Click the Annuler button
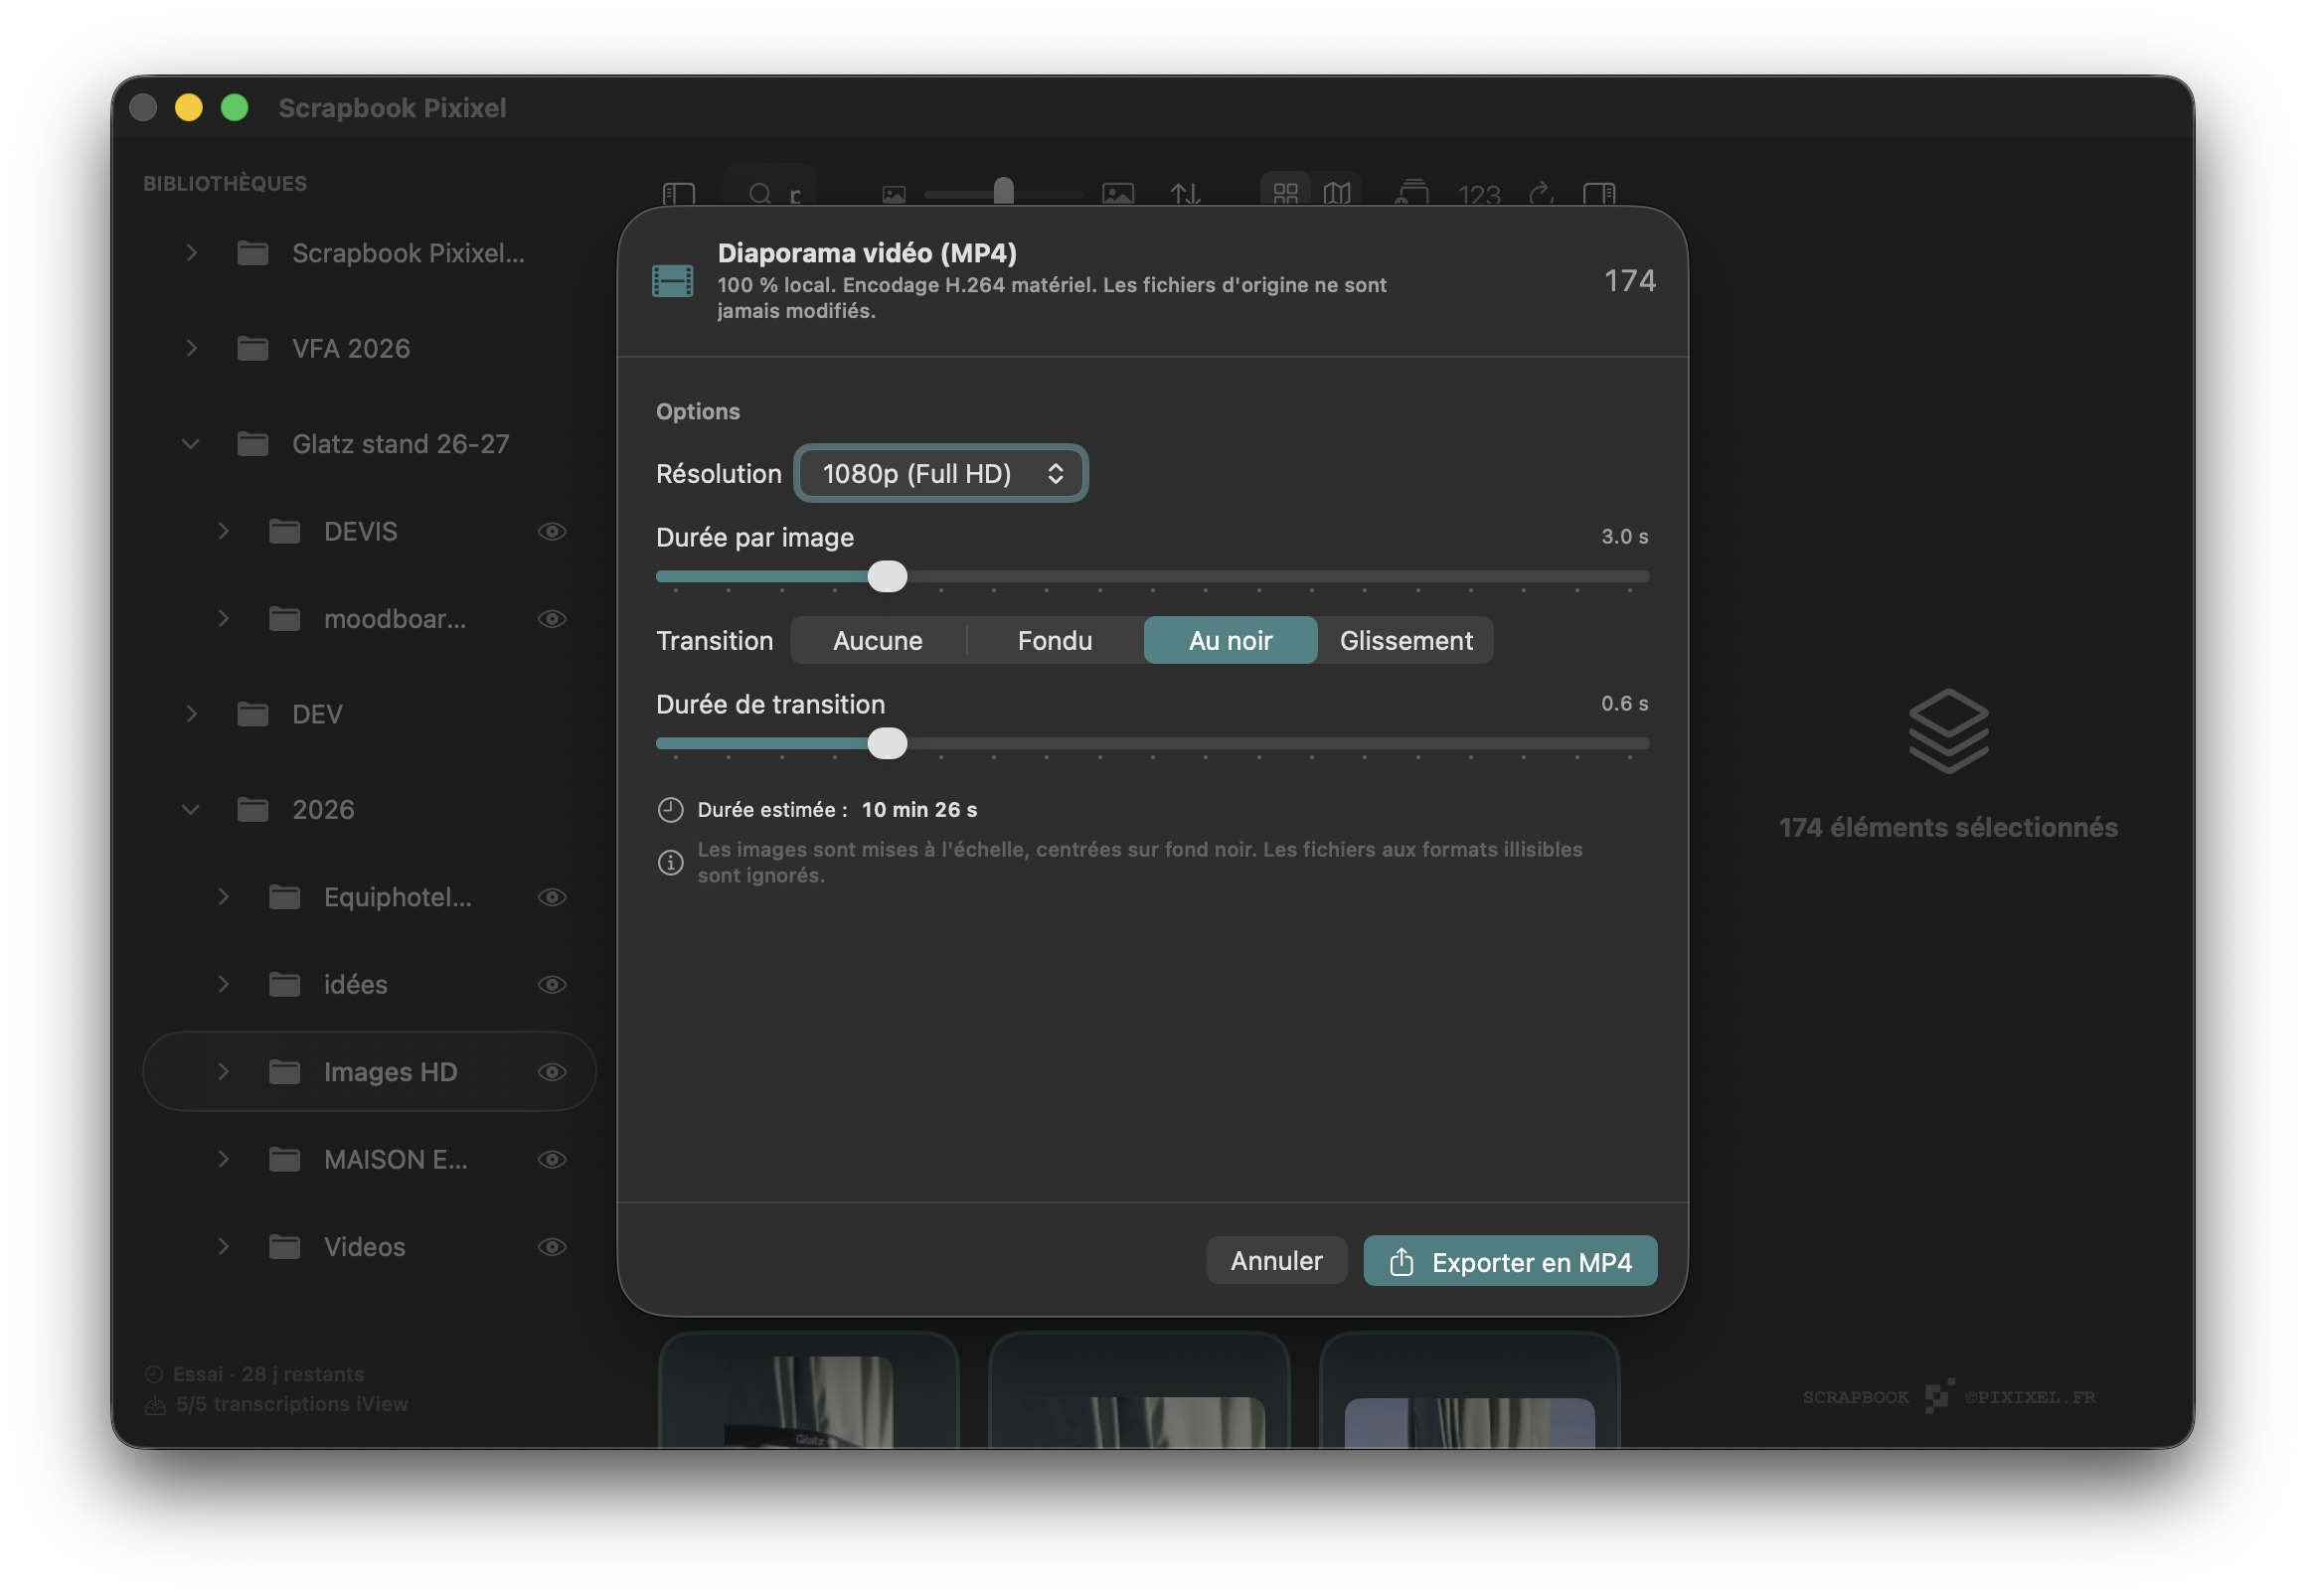This screenshot has width=2306, height=1596. tap(1276, 1261)
